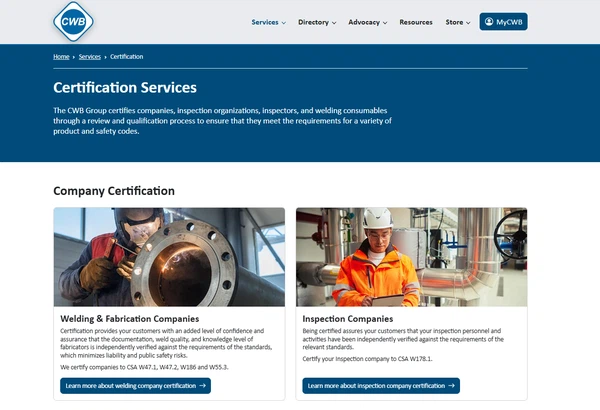The height and width of the screenshot is (410, 600).
Task: Click the Certification Services page title
Action: [124, 88]
